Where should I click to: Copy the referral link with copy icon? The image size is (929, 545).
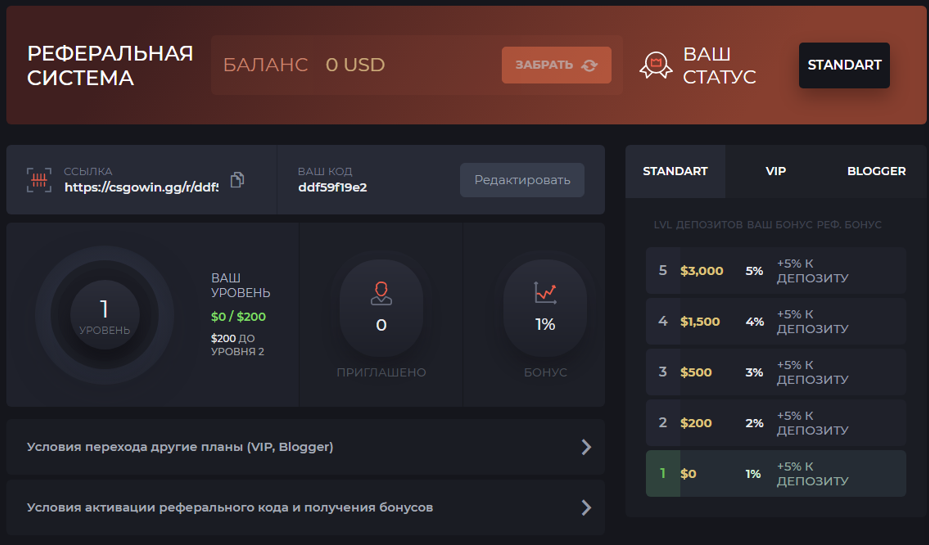[x=238, y=179]
